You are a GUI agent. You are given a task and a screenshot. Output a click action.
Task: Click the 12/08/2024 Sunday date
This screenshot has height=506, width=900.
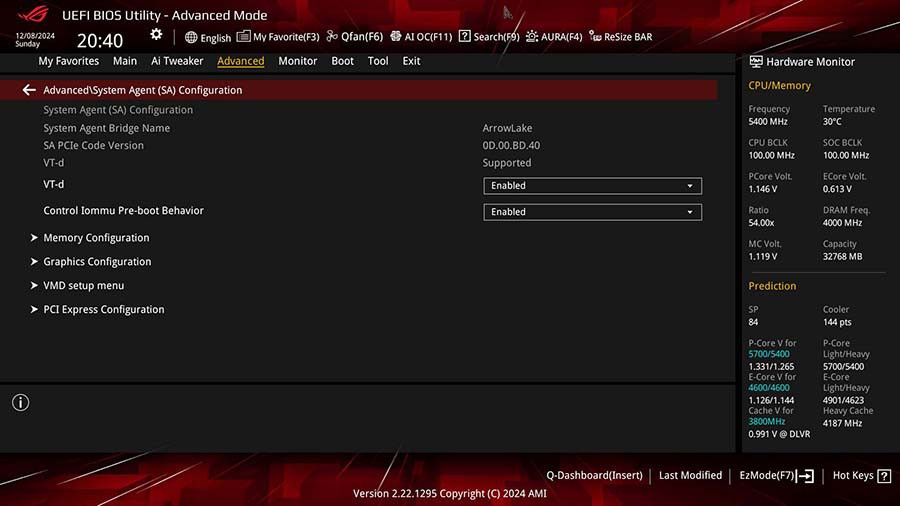click(35, 40)
